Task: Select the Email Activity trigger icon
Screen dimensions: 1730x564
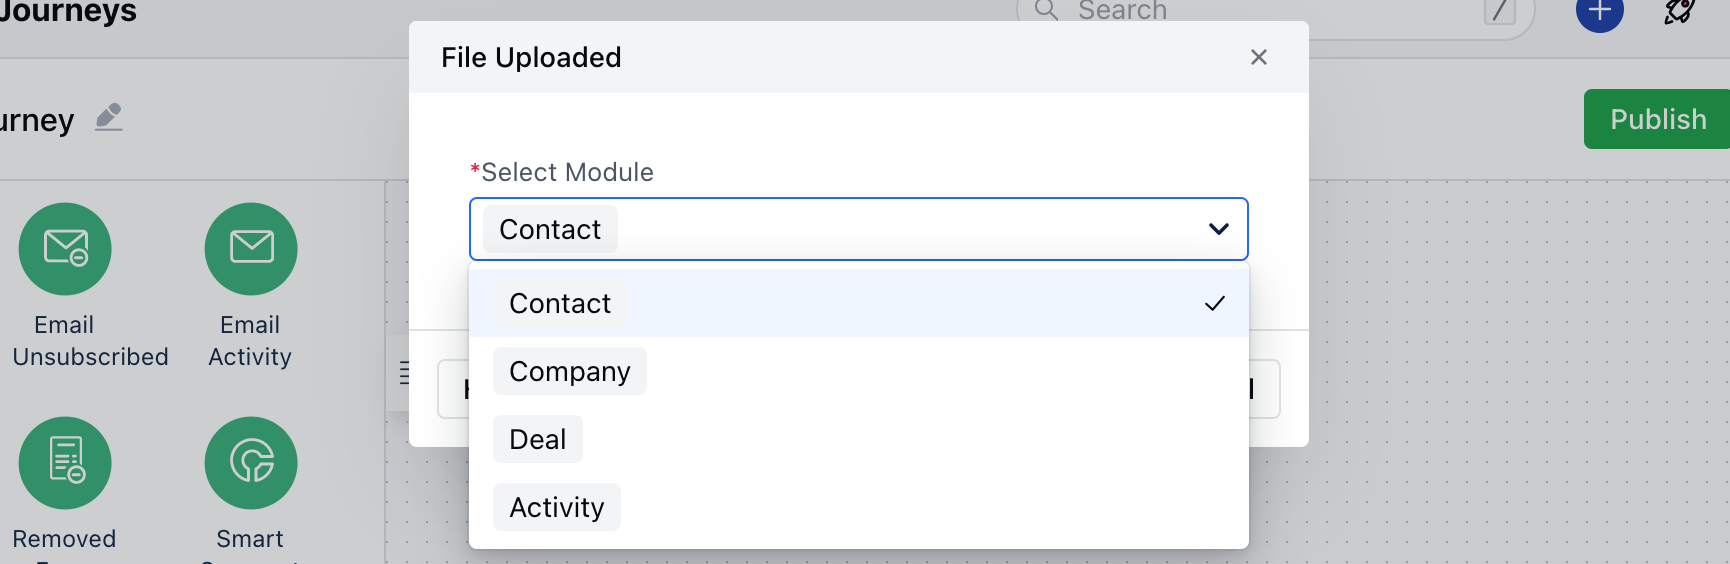Action: [x=251, y=249]
